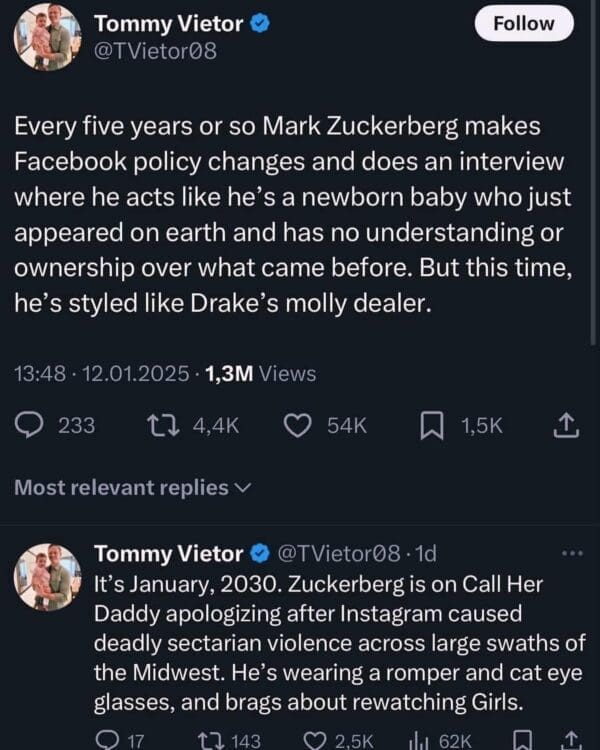Open the 1,3M Views count
Image resolution: width=600 pixels, height=750 pixels.
[x=260, y=374]
